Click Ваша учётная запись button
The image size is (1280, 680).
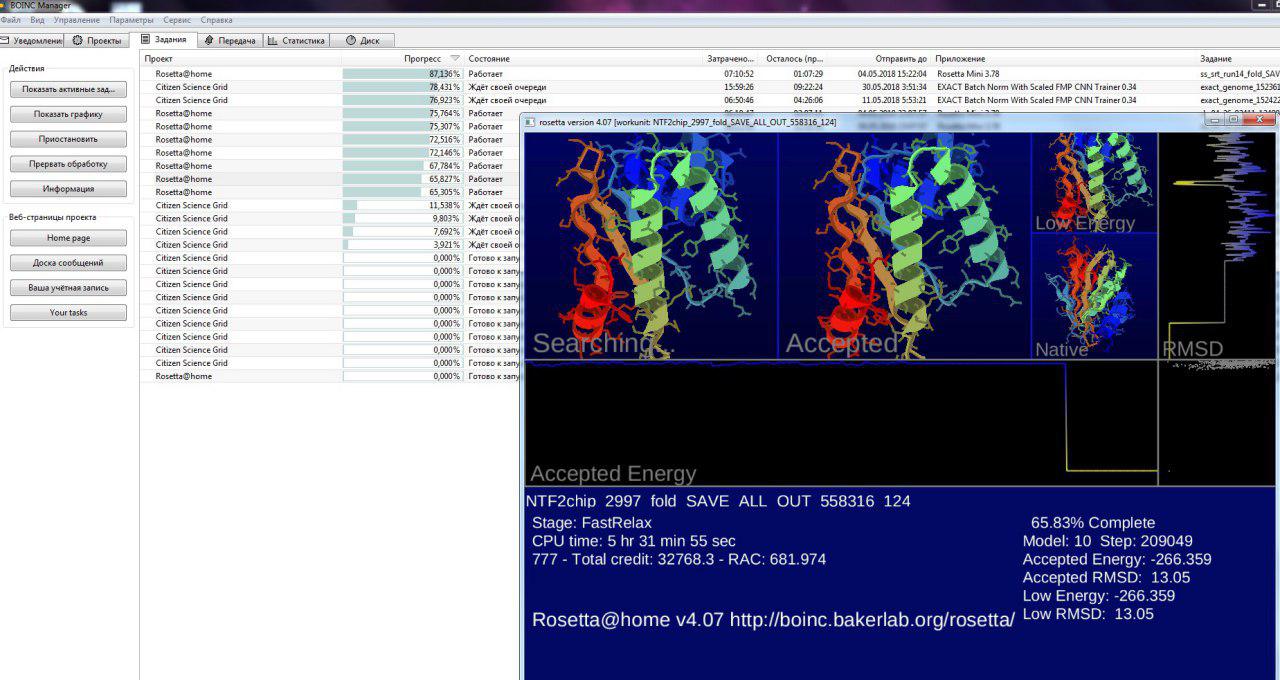[68, 288]
